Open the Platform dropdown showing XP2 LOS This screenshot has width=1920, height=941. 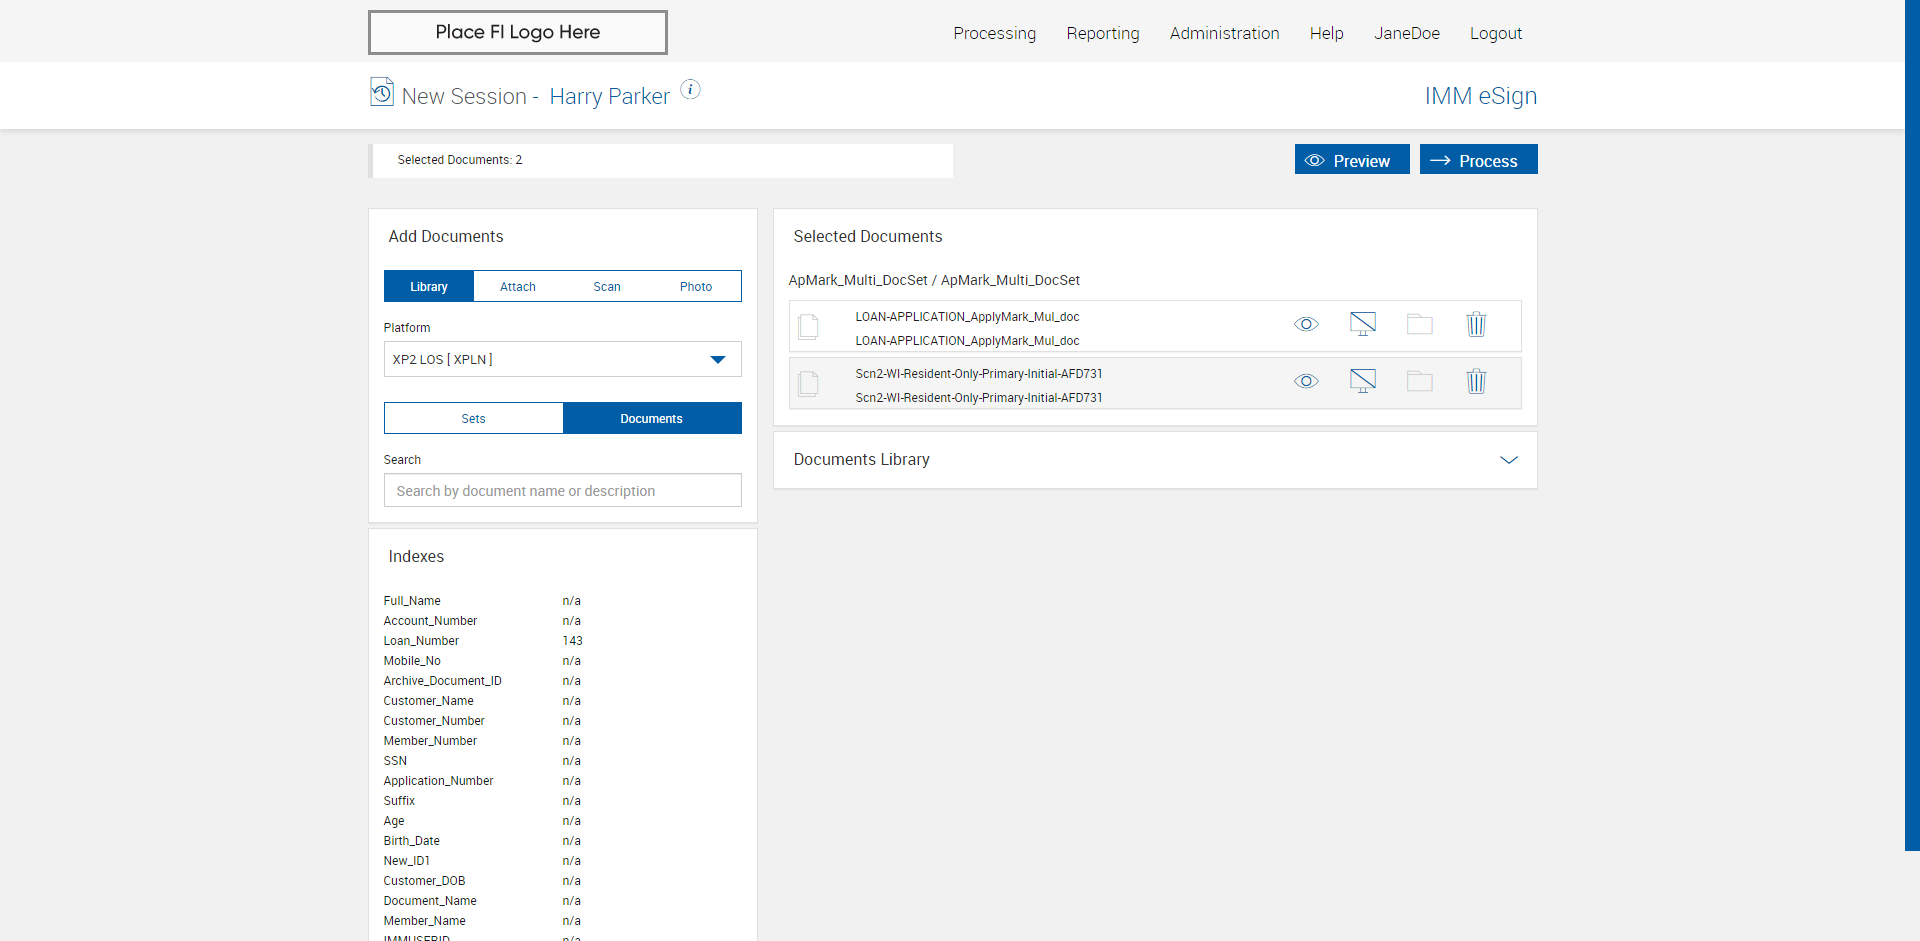[x=562, y=360]
